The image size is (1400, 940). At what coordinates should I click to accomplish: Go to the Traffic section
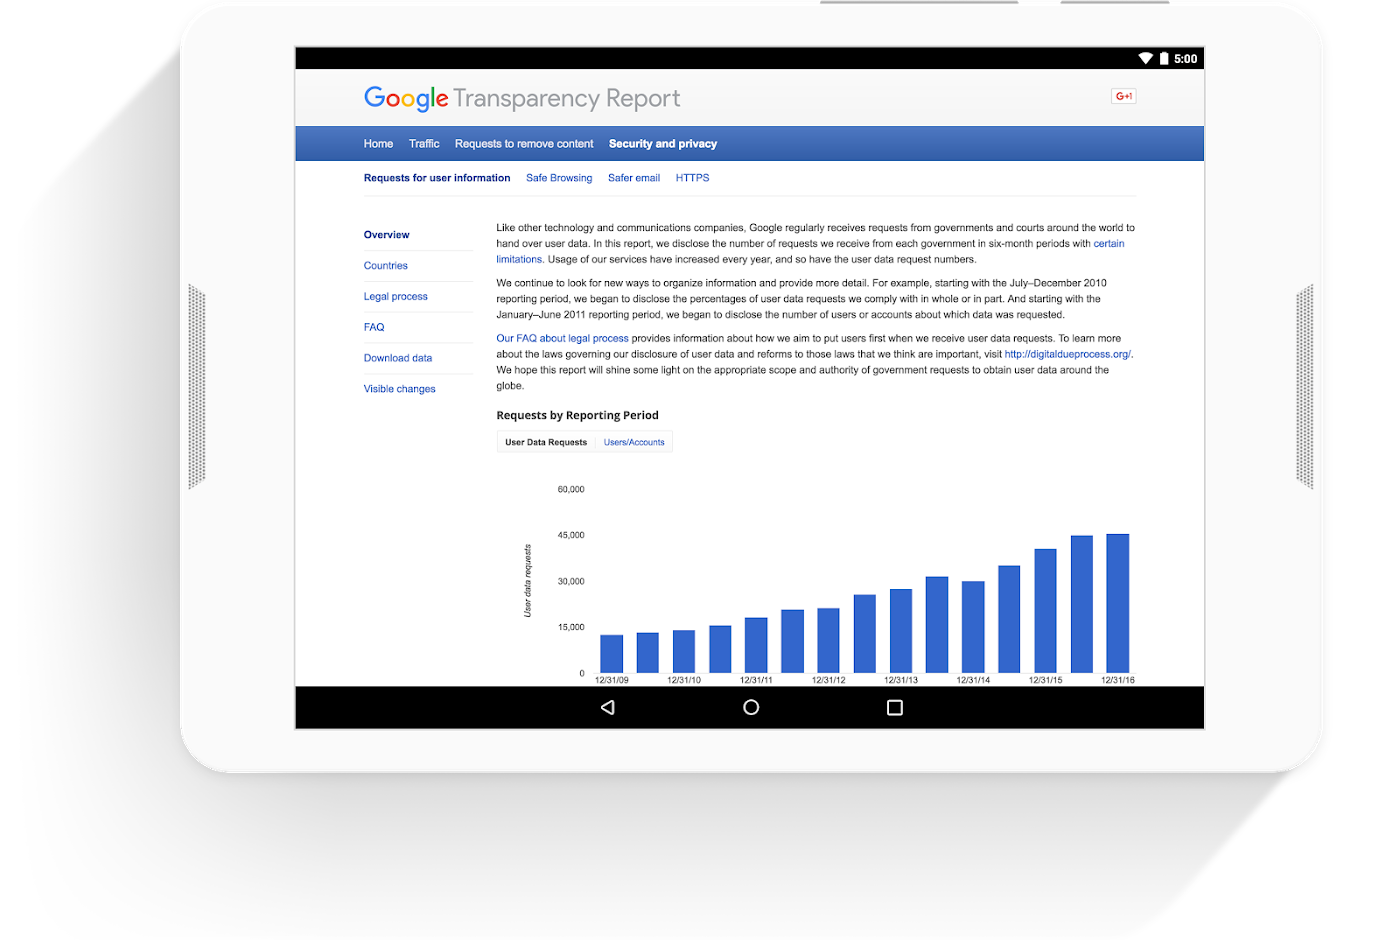[424, 144]
